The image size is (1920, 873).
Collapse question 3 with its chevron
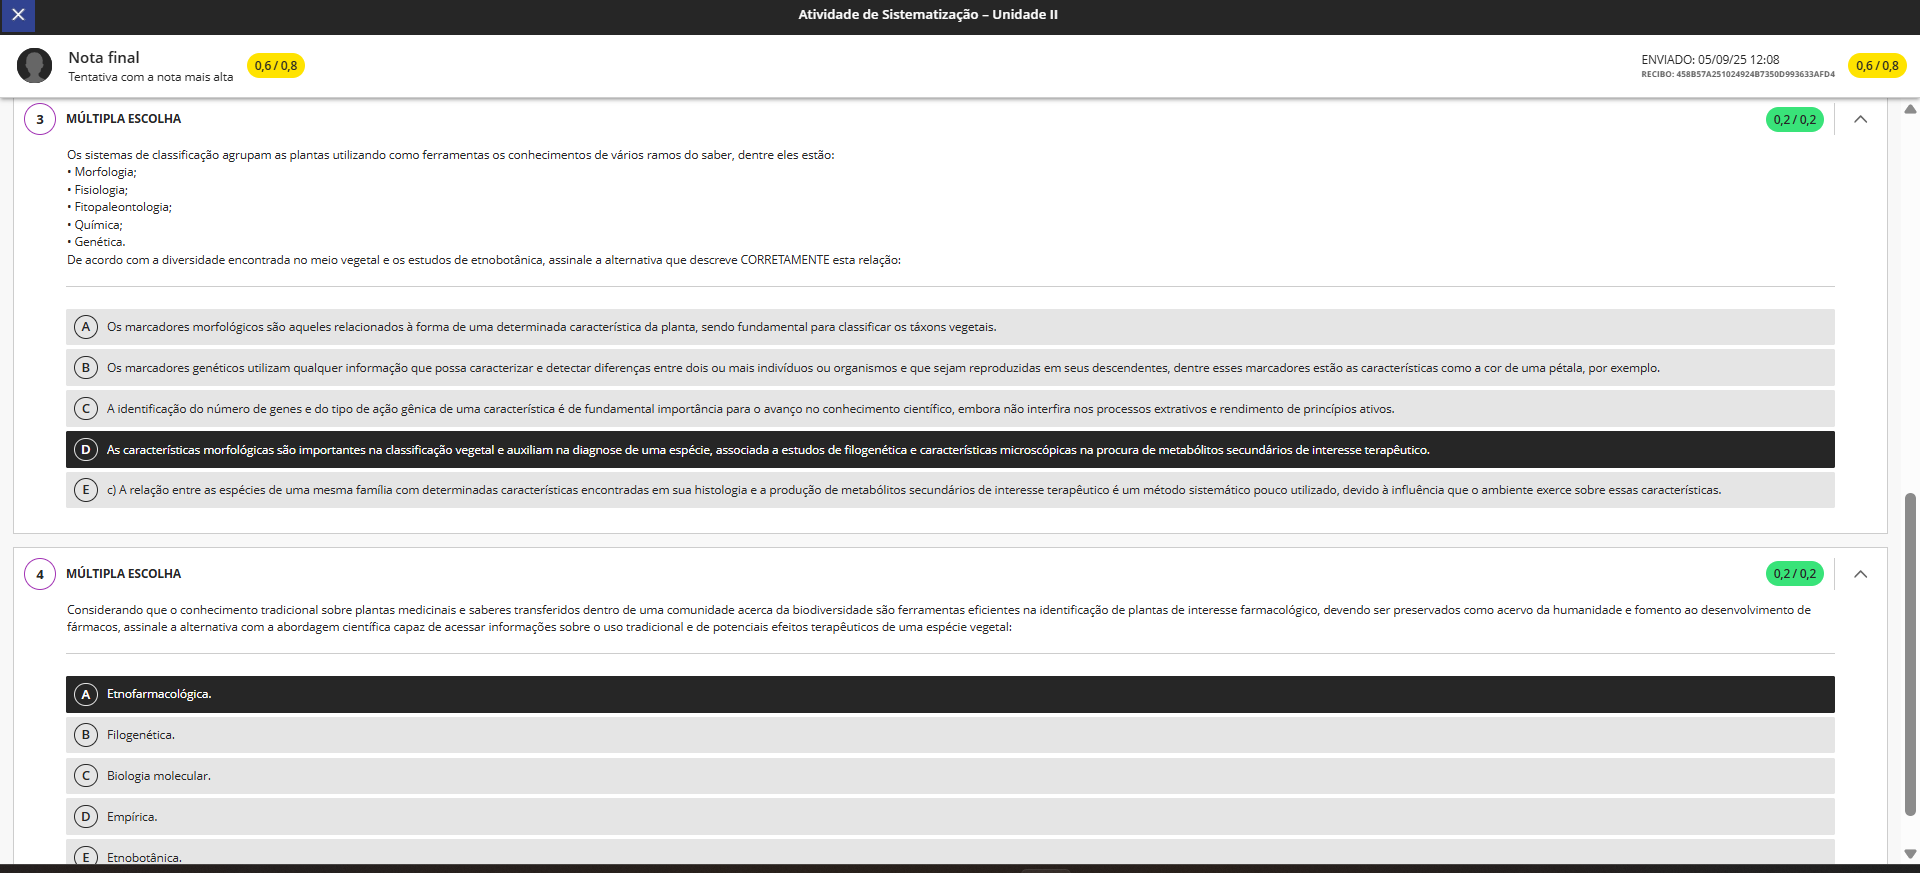1860,119
